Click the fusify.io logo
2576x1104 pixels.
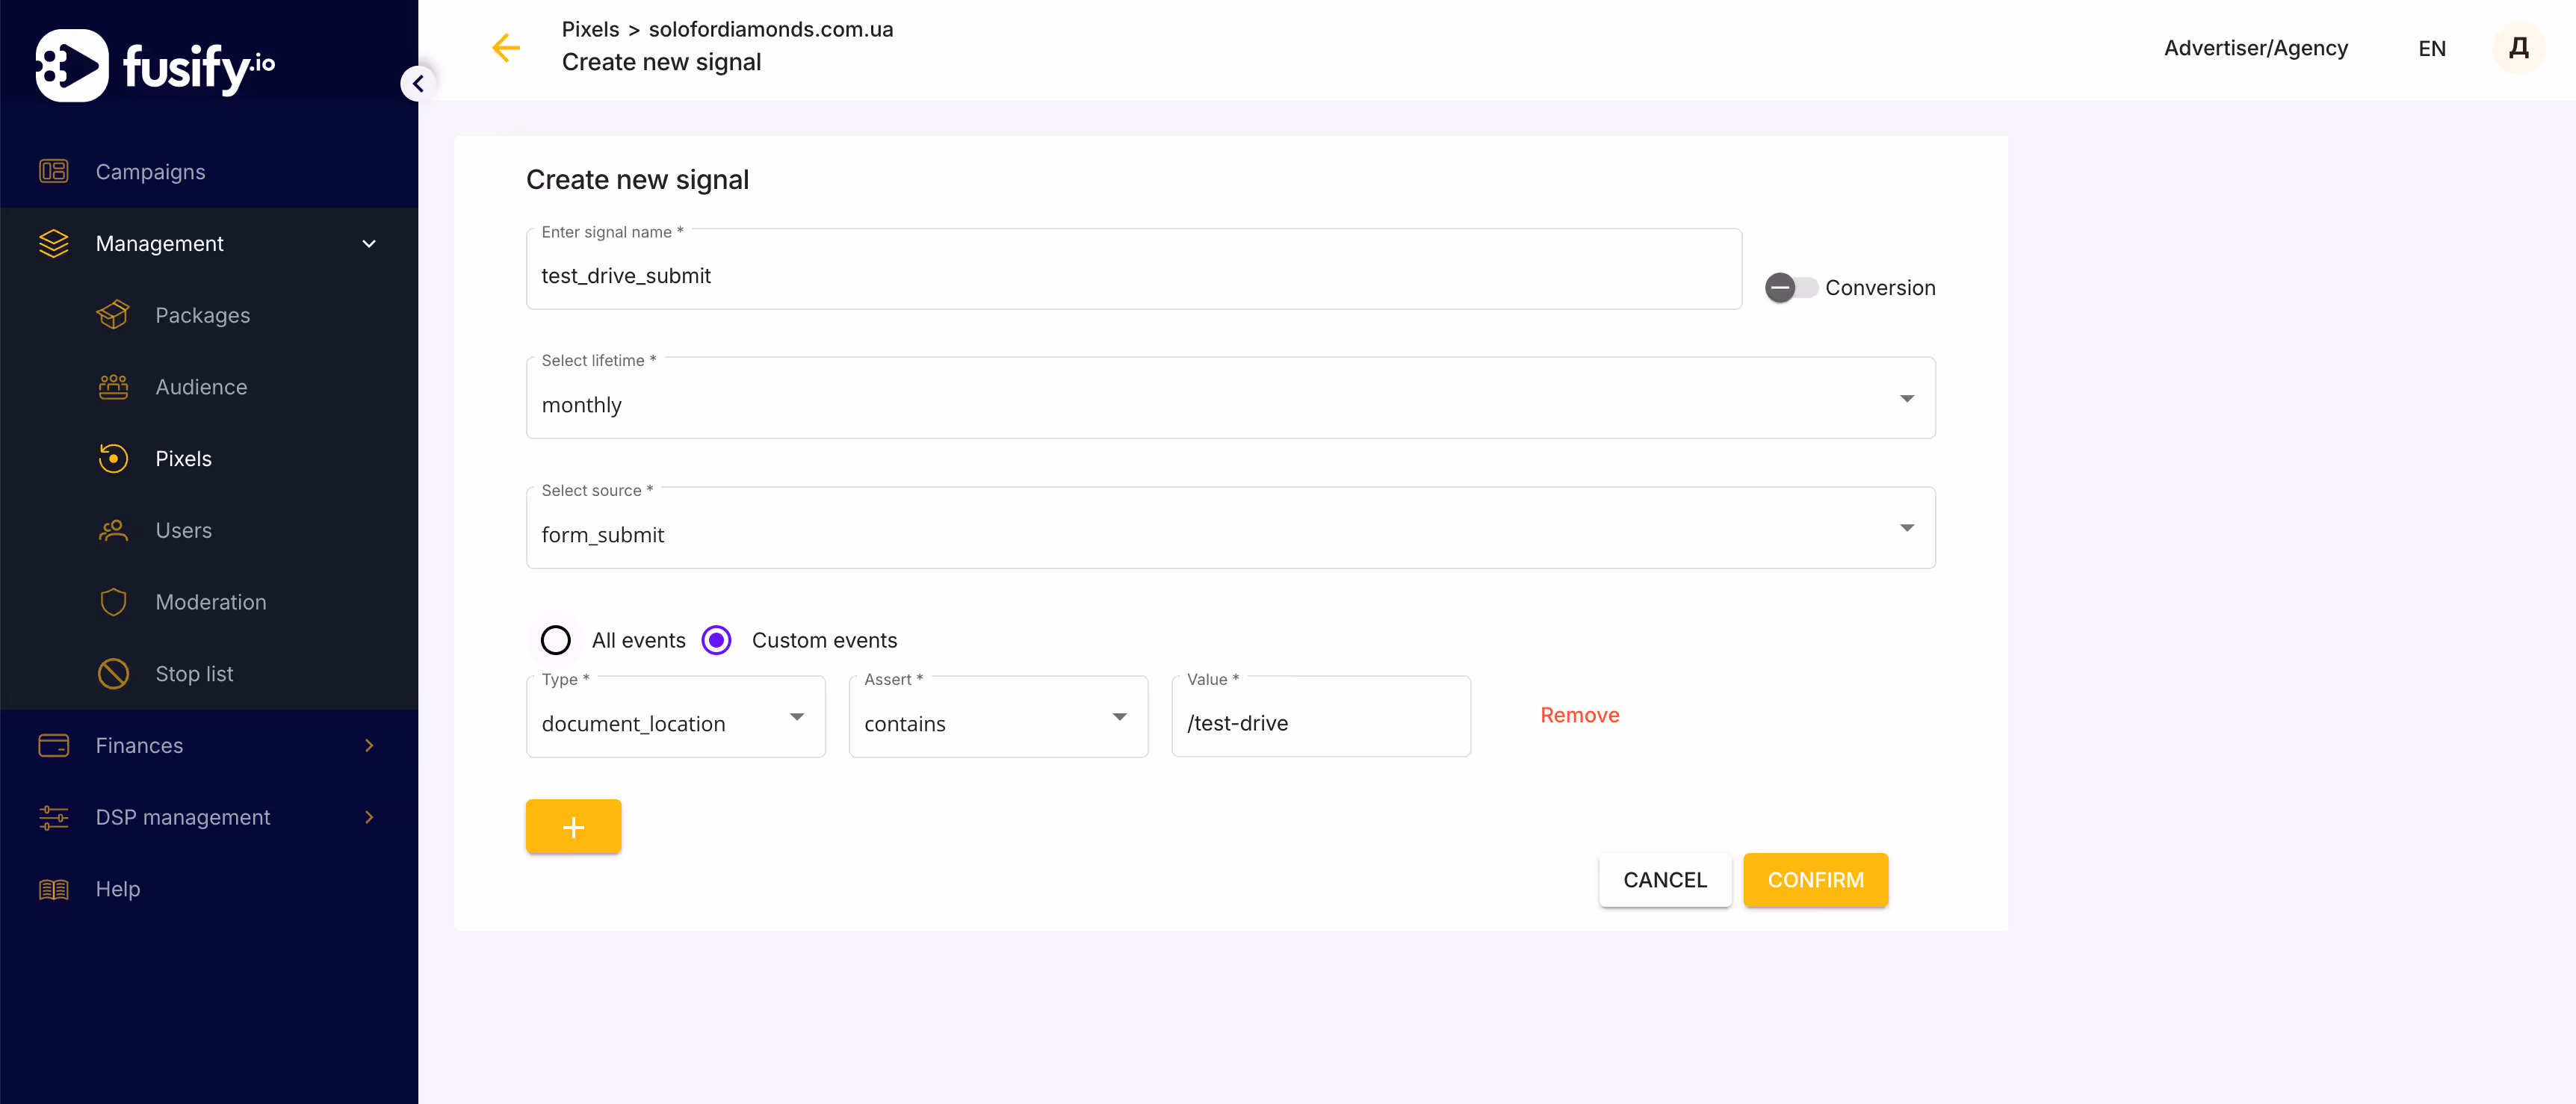click(x=155, y=65)
